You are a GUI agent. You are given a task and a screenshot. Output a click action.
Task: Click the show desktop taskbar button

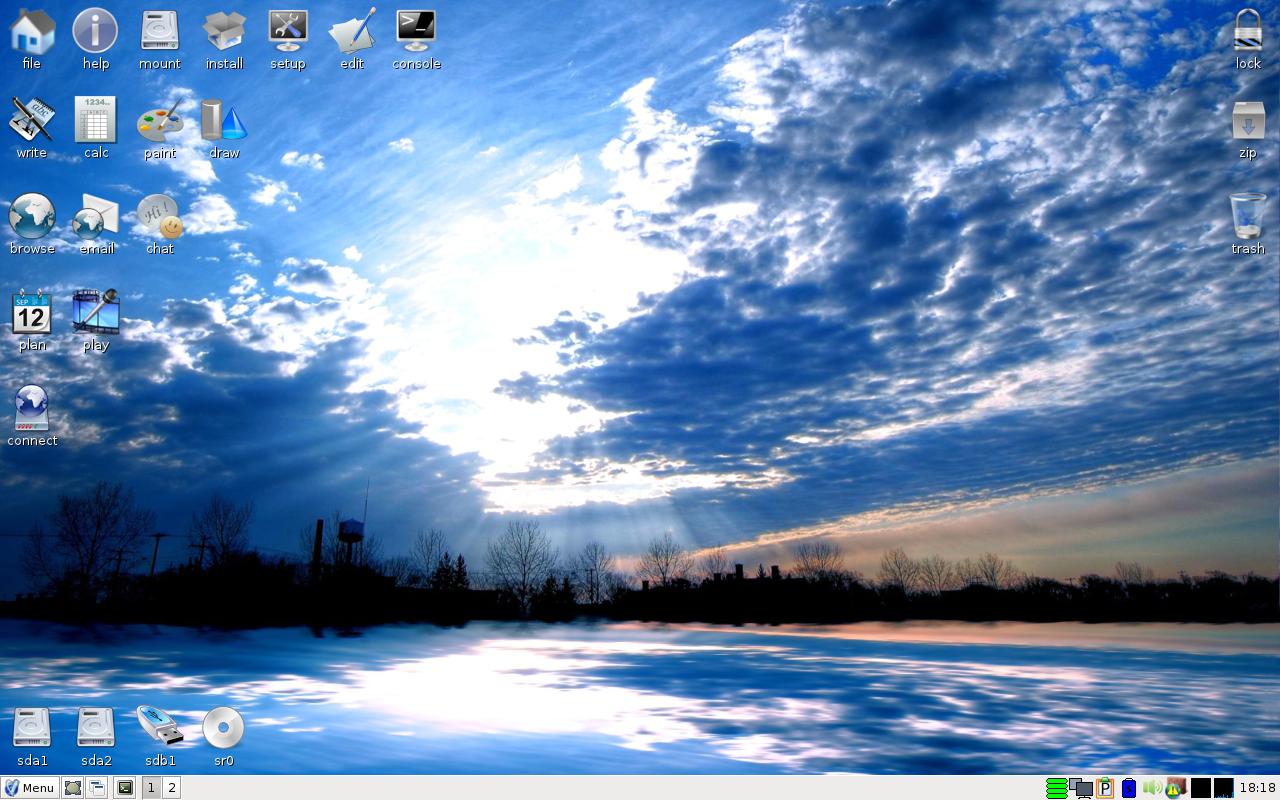73,788
